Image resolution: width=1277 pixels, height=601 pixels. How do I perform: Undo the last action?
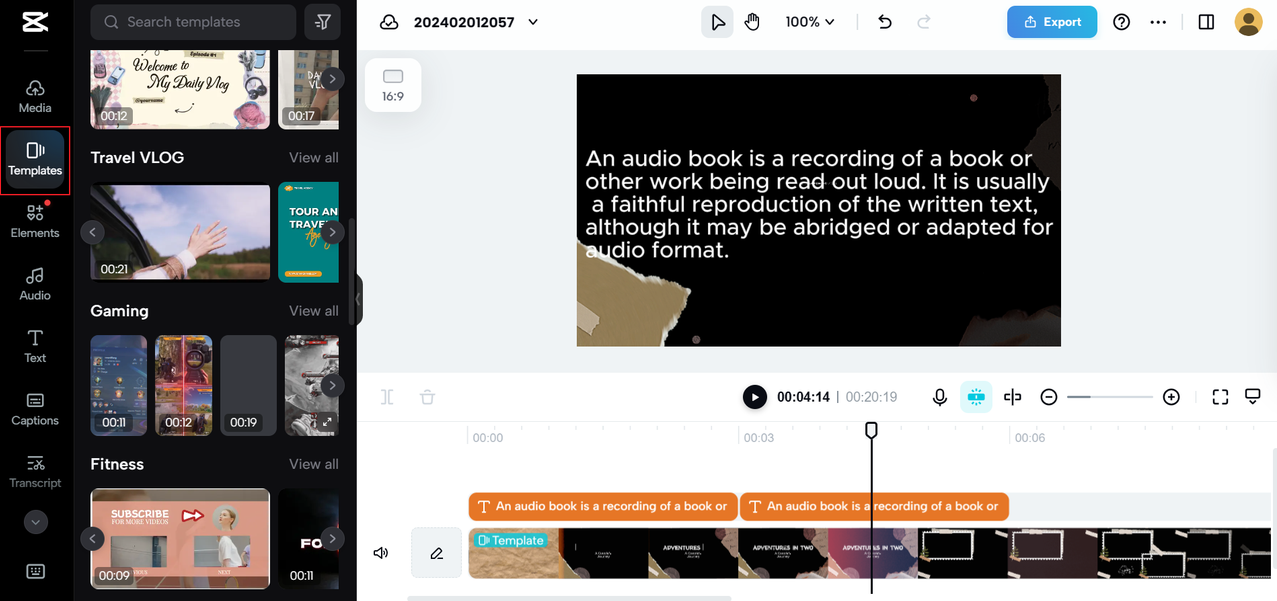coord(885,22)
